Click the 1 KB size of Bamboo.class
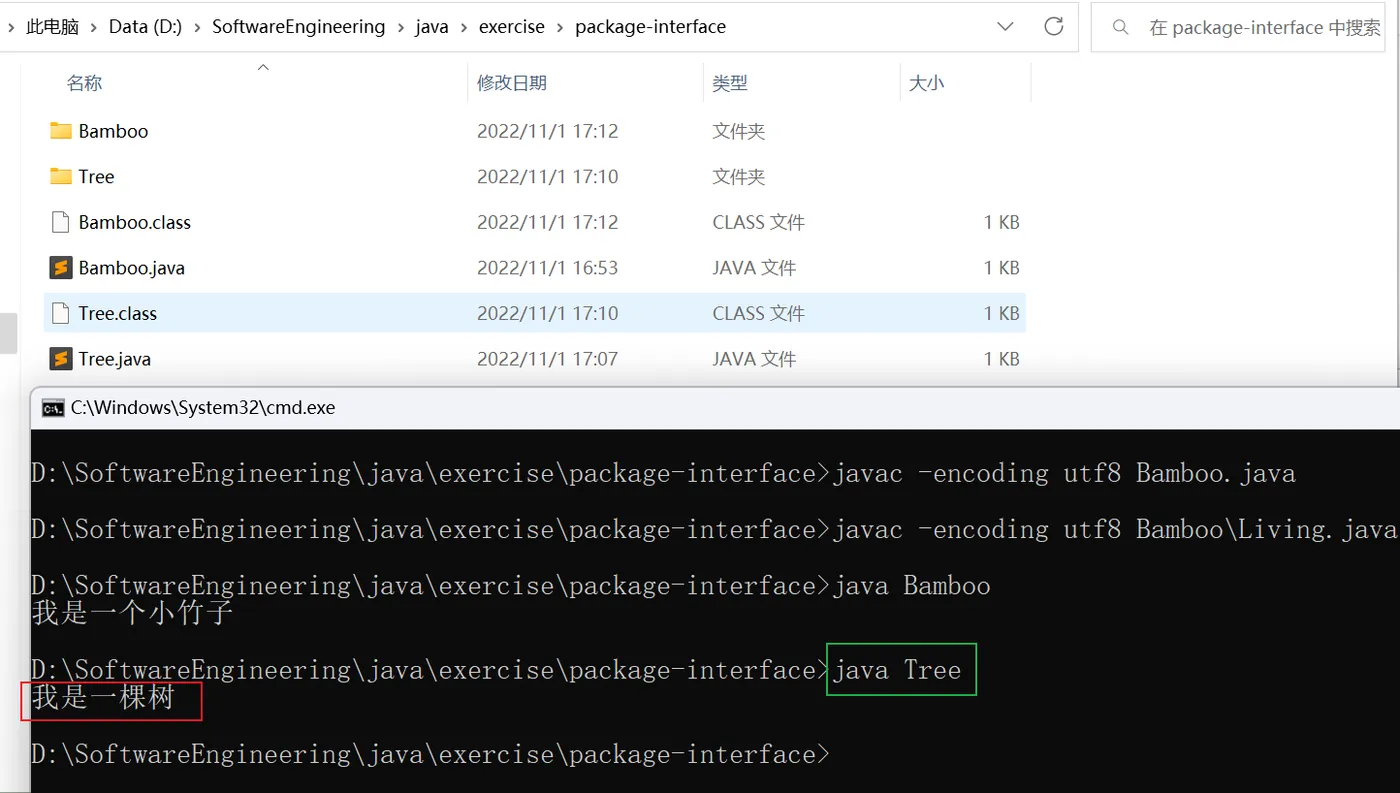 pos(1001,222)
